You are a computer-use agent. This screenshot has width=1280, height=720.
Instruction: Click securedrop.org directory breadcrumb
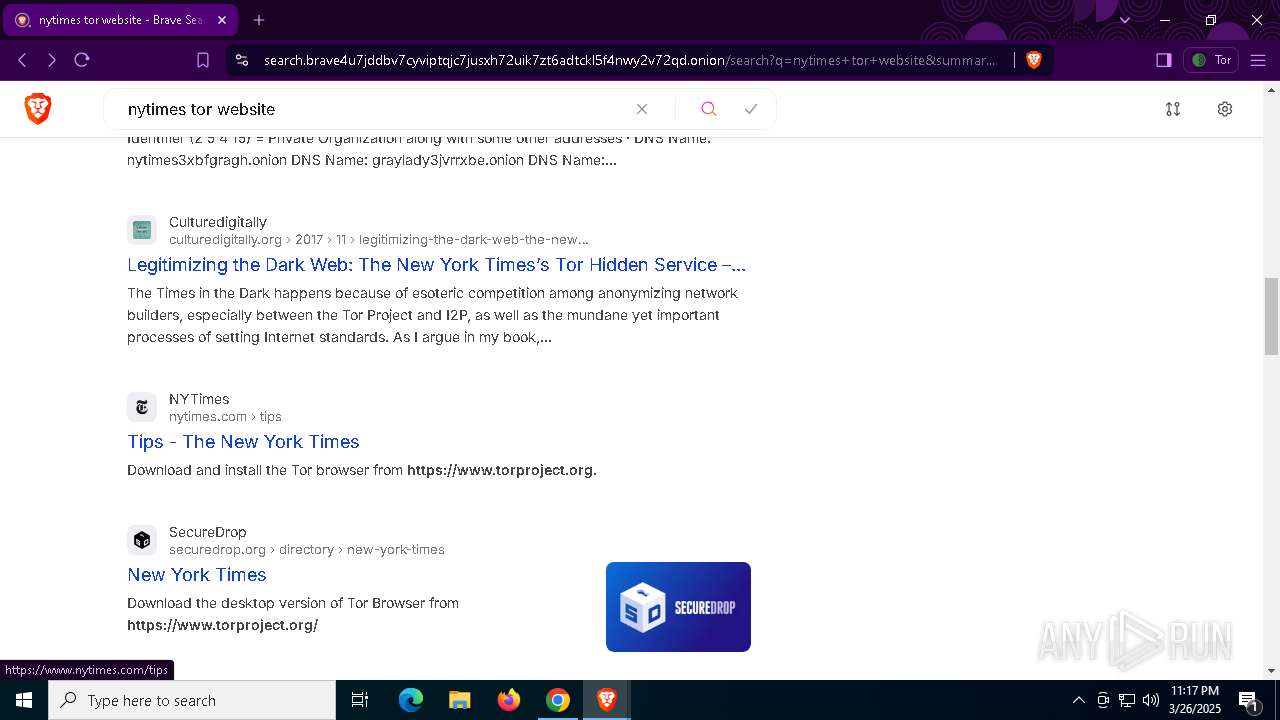pos(307,550)
